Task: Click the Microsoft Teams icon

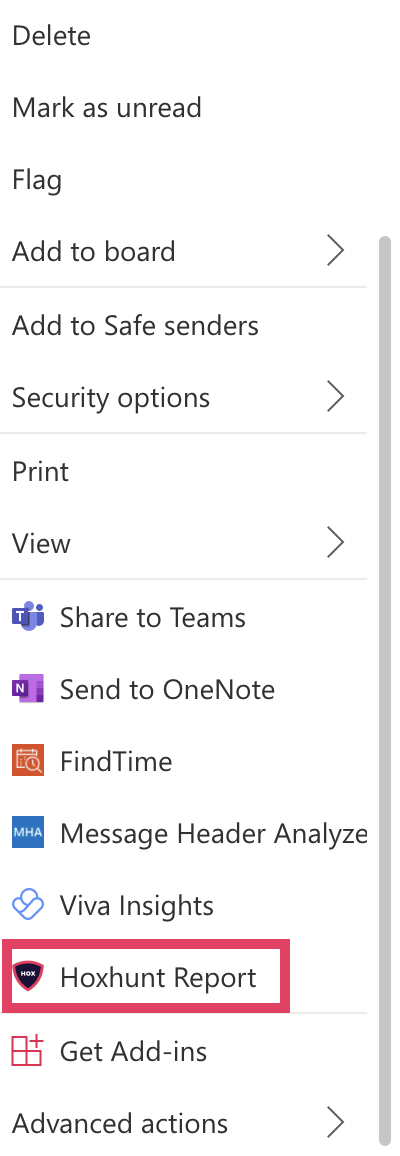Action: 28,617
